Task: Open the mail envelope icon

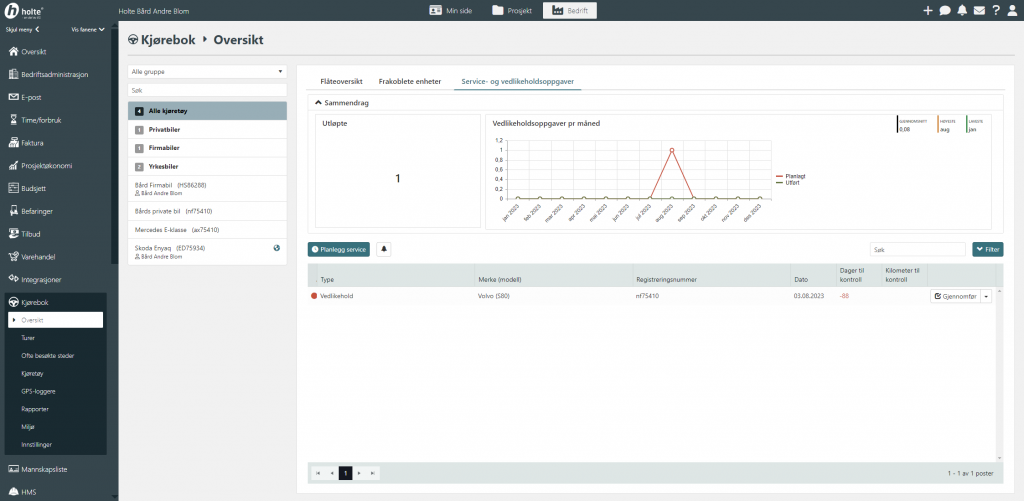Action: coord(979,10)
